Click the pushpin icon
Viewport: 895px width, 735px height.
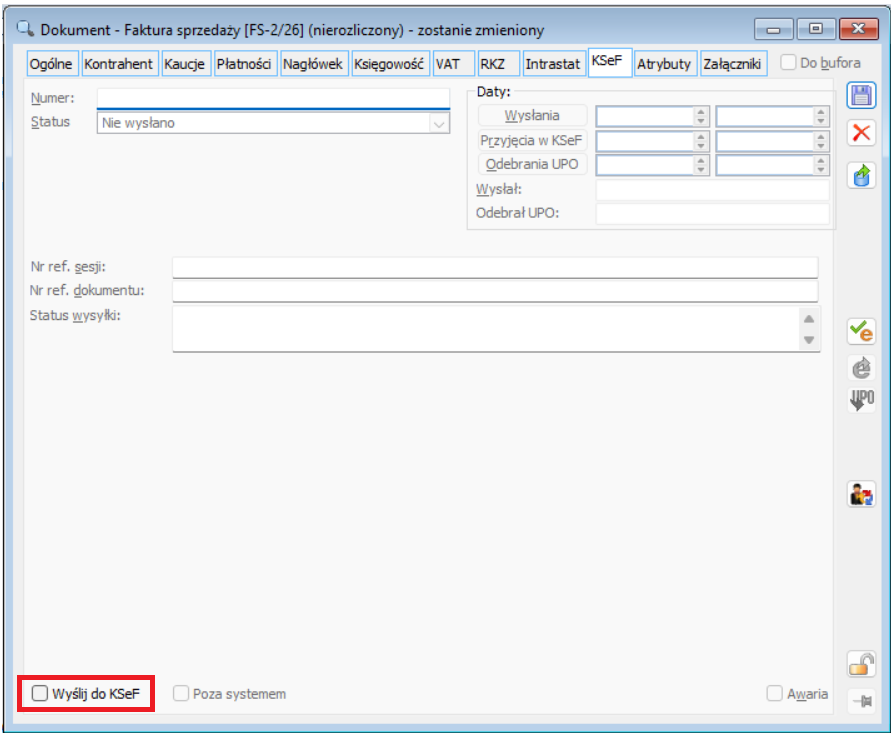(x=860, y=700)
